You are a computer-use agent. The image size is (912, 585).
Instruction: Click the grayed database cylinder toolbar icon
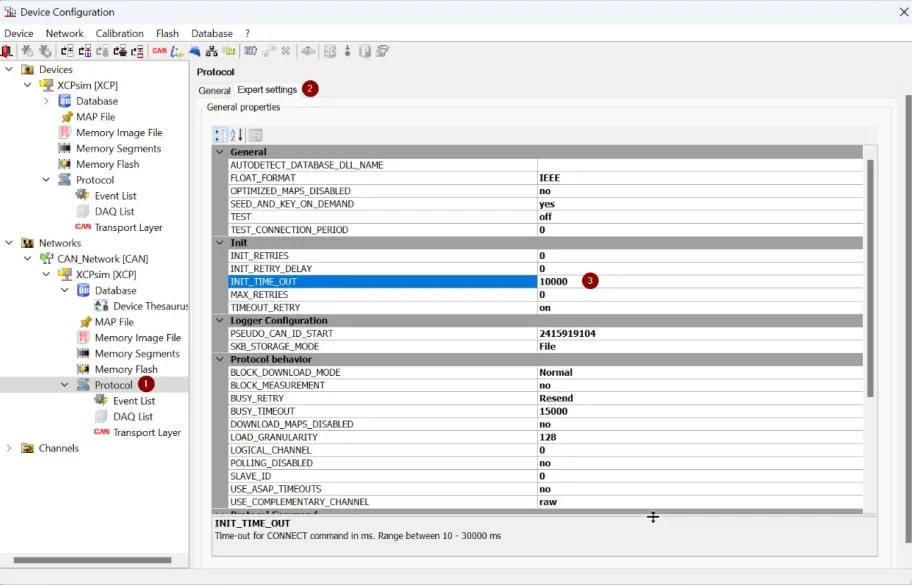pyautogui.click(x=330, y=51)
